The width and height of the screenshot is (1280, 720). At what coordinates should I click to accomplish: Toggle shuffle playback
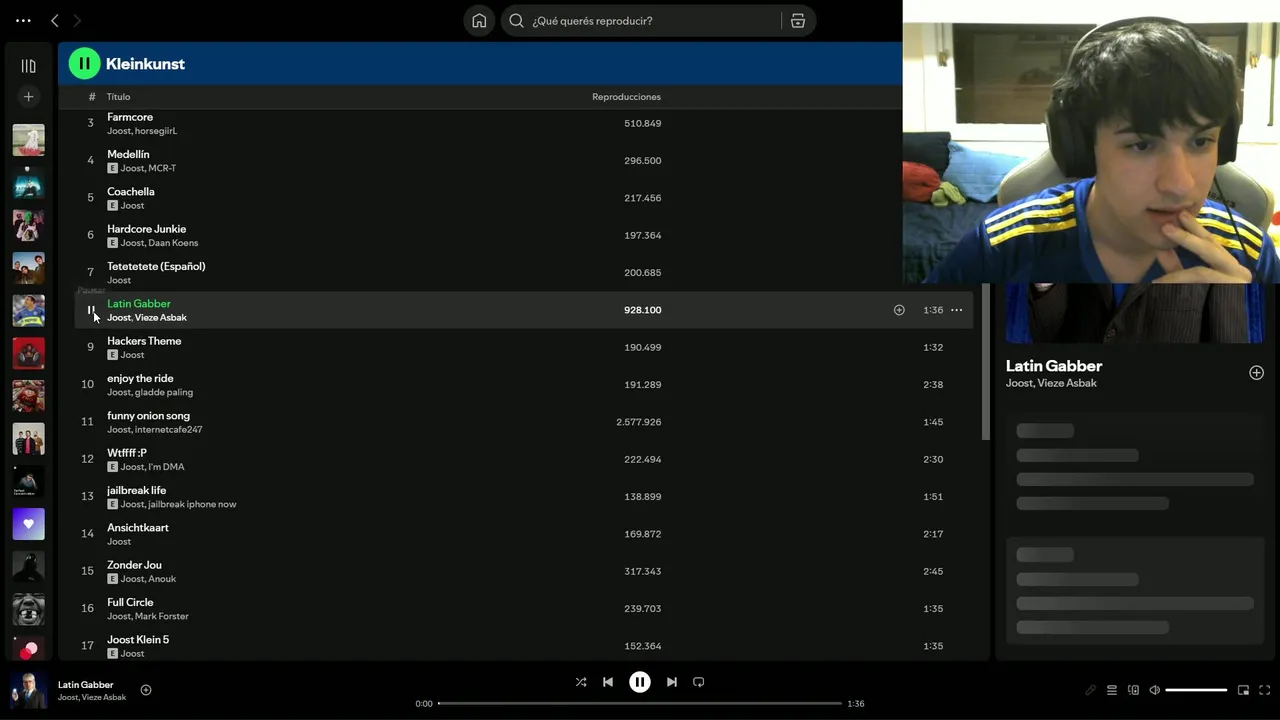click(581, 682)
